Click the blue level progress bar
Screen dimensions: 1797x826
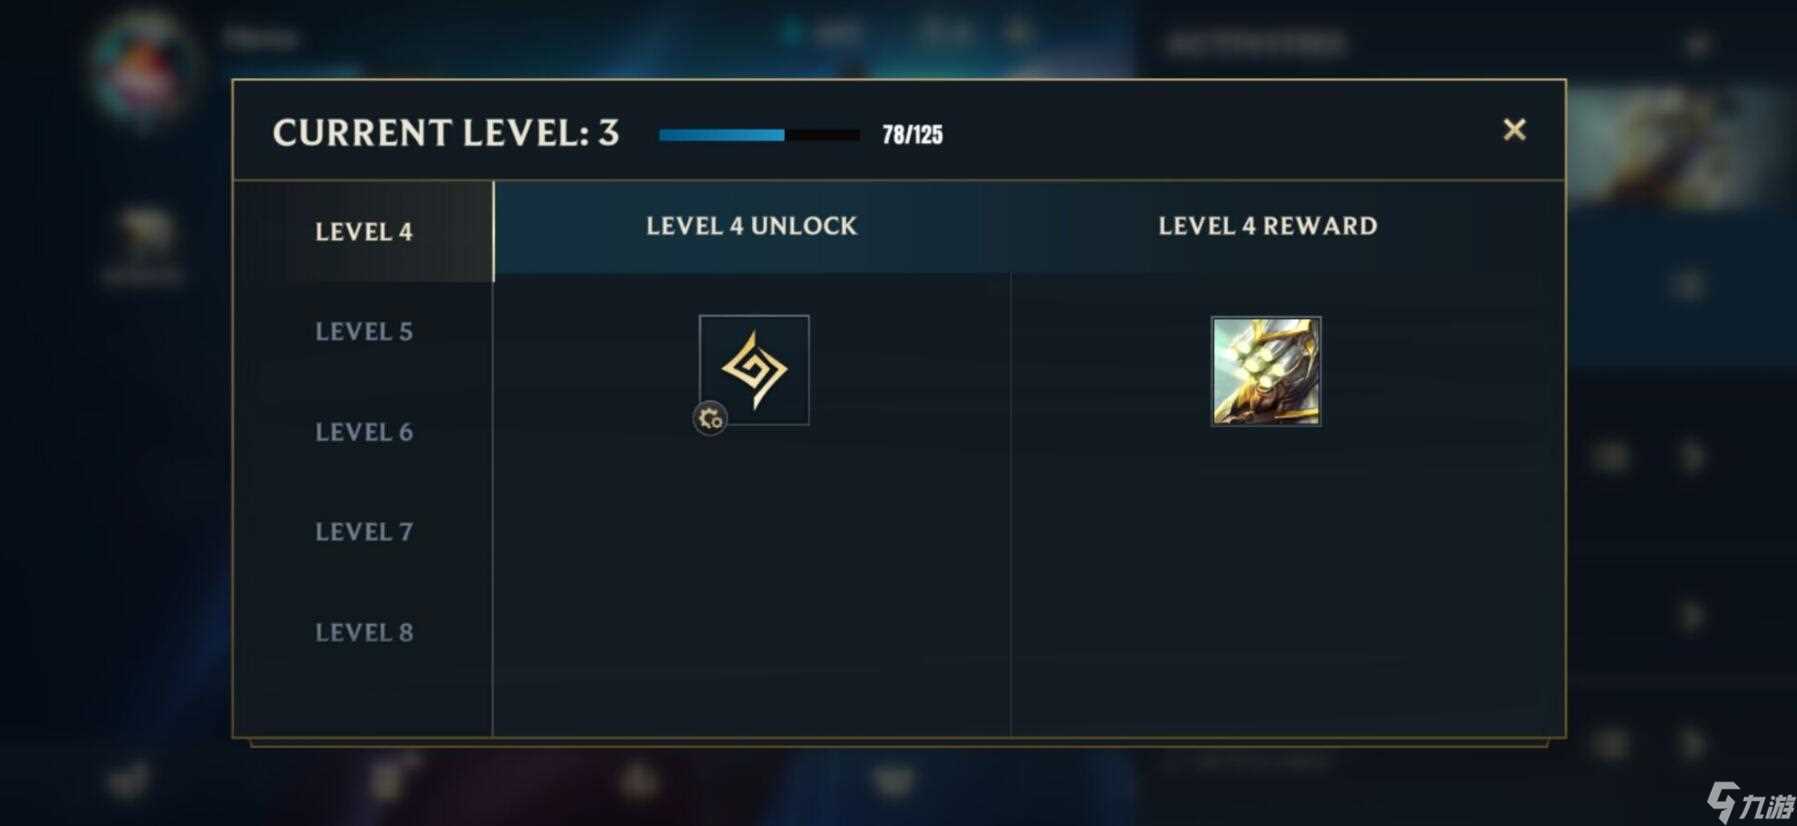click(759, 135)
